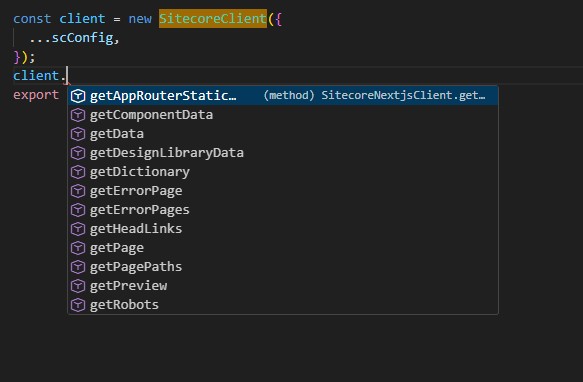The width and height of the screenshot is (583, 382).
Task: Click the export keyword
Action: [36, 94]
